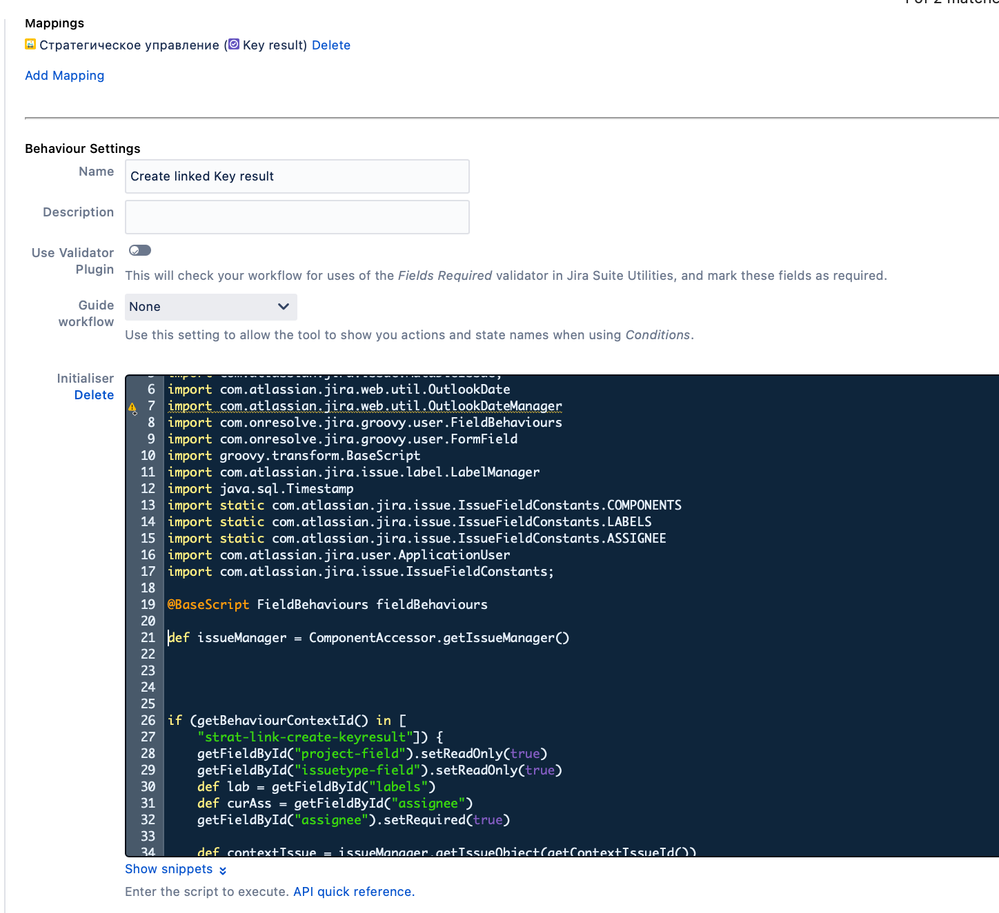Click the Add Mapping link
Screen dimensions: 999x913
pos(64,75)
